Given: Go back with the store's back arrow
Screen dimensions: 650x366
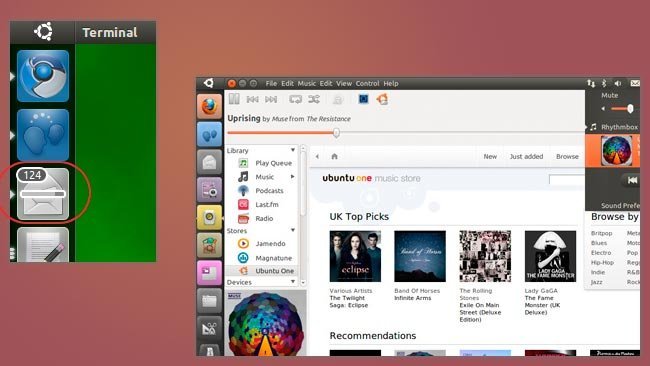Looking at the screenshot, I should (x=317, y=157).
